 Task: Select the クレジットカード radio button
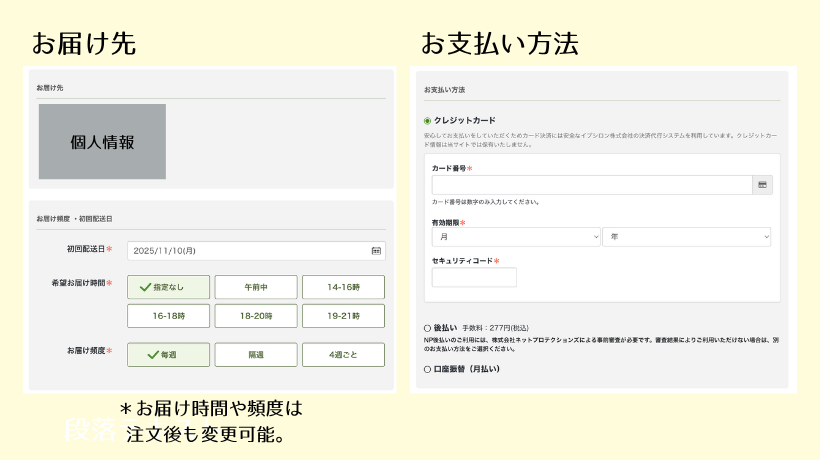click(428, 121)
